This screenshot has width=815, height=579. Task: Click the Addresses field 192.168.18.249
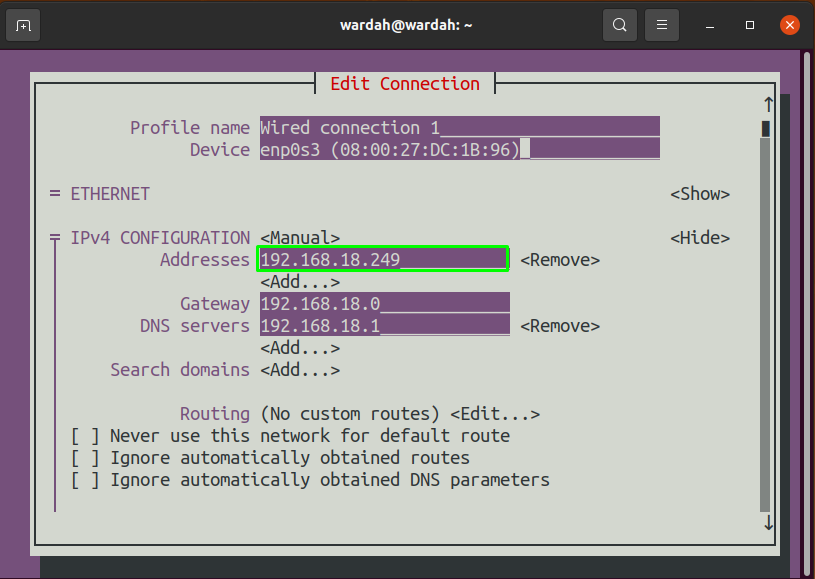point(383,259)
